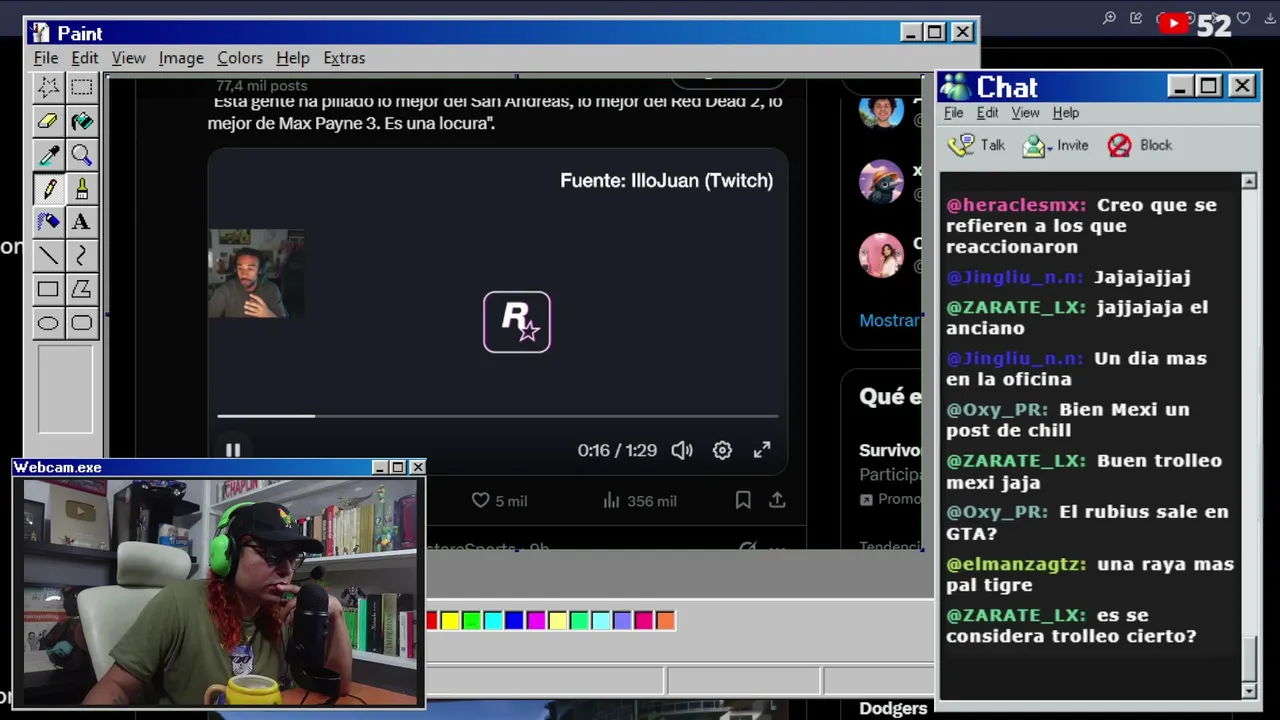
Task: Share the tweet with the upload icon
Action: pos(777,500)
